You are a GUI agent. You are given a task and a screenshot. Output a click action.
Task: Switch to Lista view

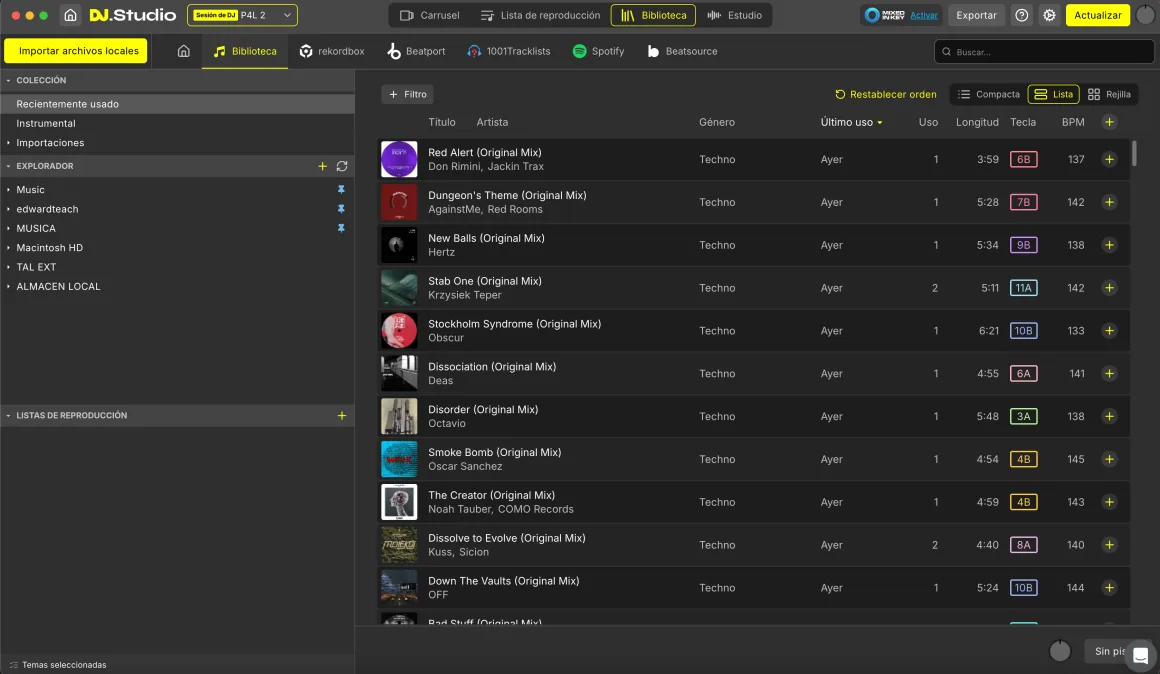1053,94
